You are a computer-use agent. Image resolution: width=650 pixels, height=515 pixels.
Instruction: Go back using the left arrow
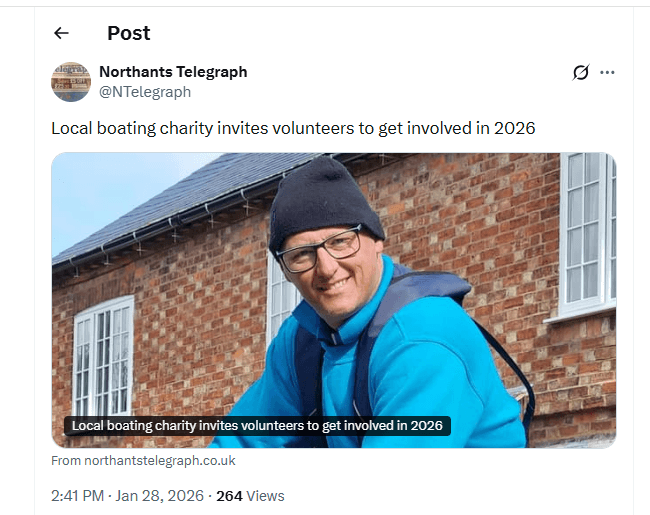pos(61,33)
